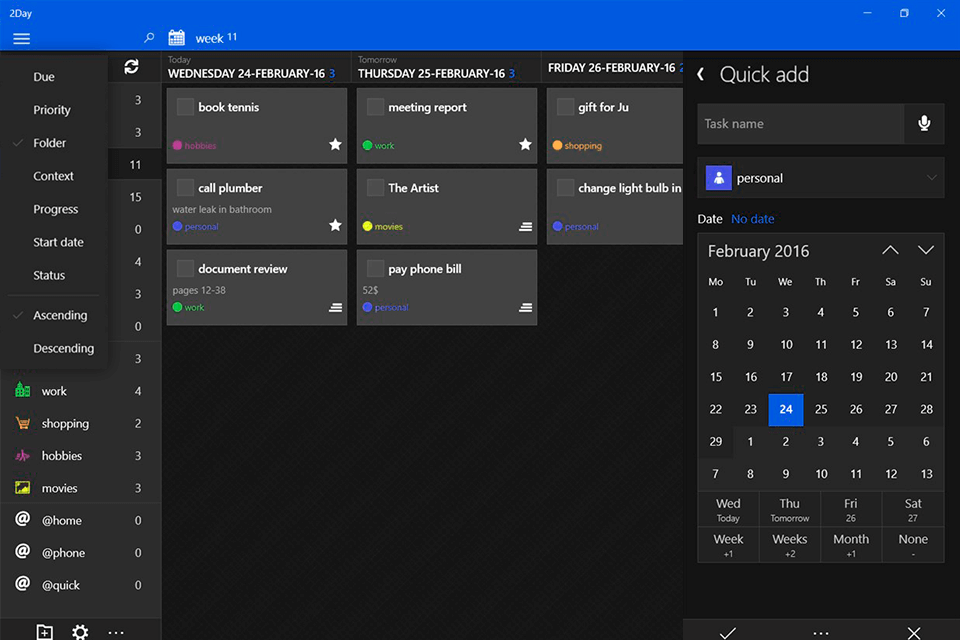The width and height of the screenshot is (960, 640).
Task: Check off the call plumber task
Action: pyautogui.click(x=185, y=187)
